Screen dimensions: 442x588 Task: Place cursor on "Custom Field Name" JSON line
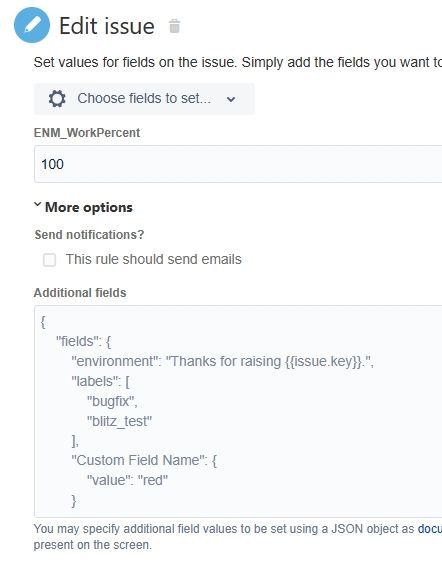(144, 460)
